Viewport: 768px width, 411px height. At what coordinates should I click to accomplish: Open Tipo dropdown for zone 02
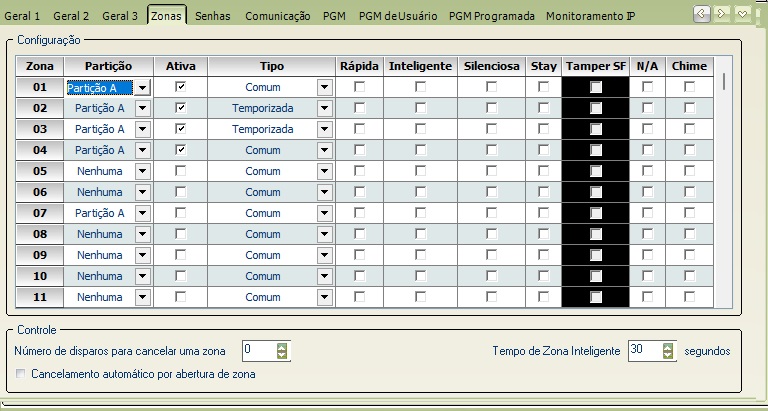pyautogui.click(x=325, y=108)
